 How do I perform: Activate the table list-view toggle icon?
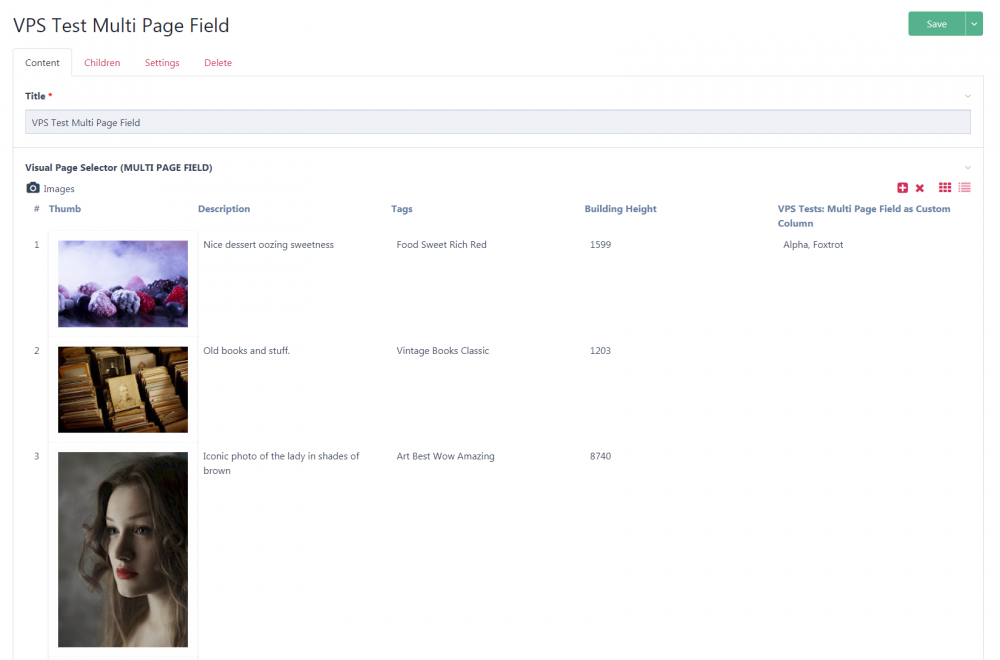coord(964,187)
